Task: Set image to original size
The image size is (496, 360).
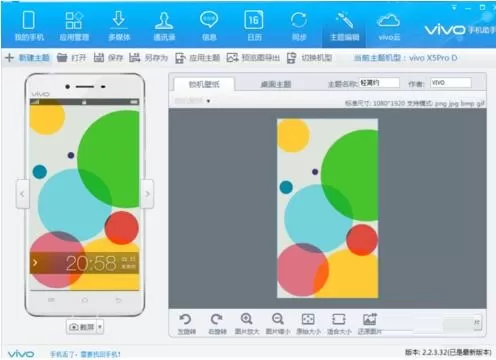Action: pyautogui.click(x=308, y=323)
